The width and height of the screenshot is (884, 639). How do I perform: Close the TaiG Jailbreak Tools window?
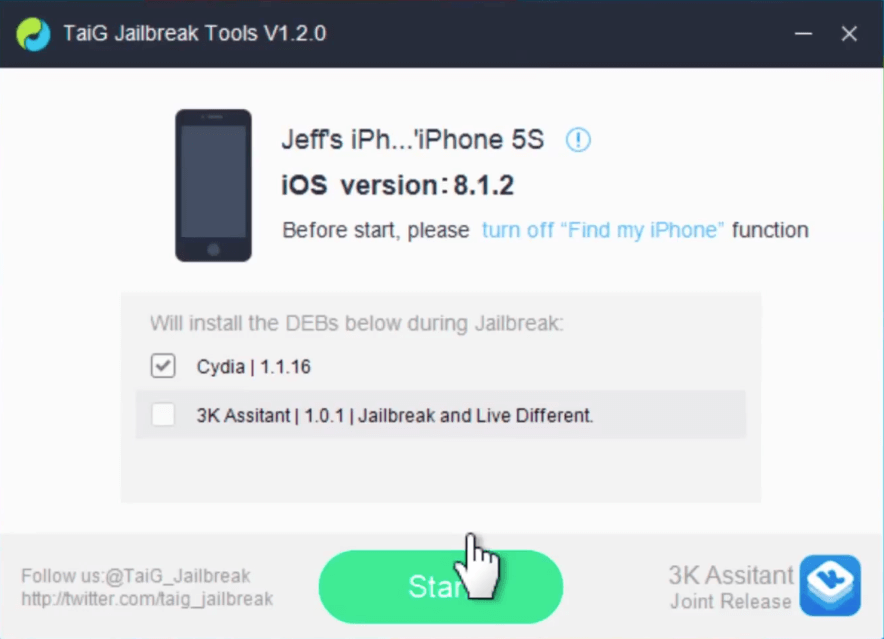(x=849, y=34)
